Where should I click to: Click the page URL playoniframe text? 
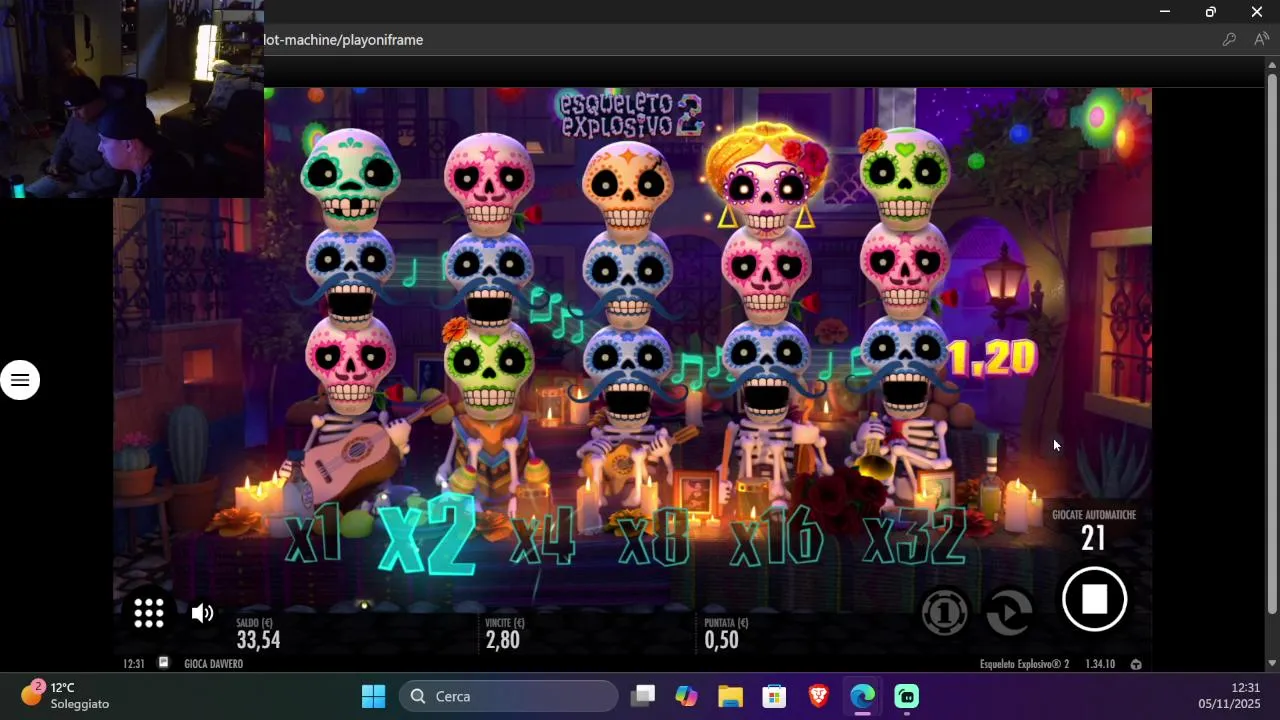343,40
